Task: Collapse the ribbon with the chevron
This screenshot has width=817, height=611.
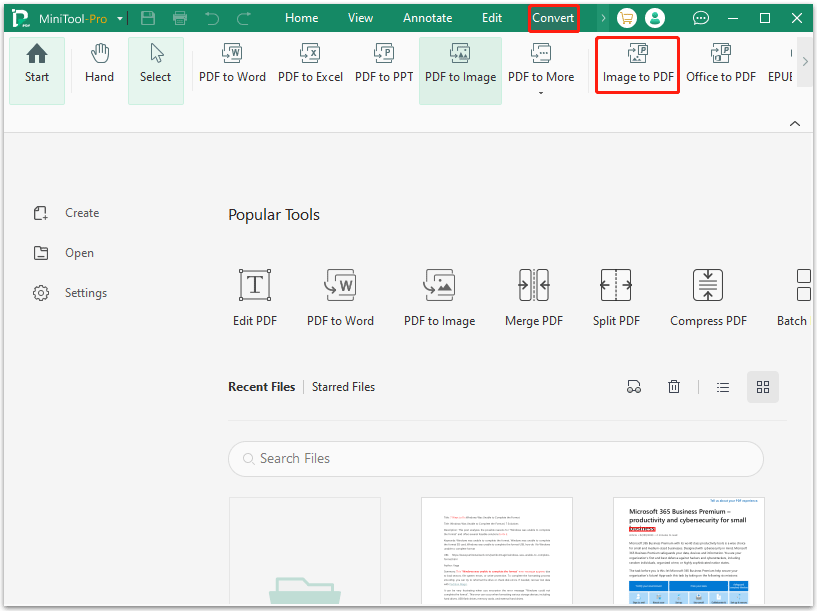Action: pyautogui.click(x=794, y=122)
